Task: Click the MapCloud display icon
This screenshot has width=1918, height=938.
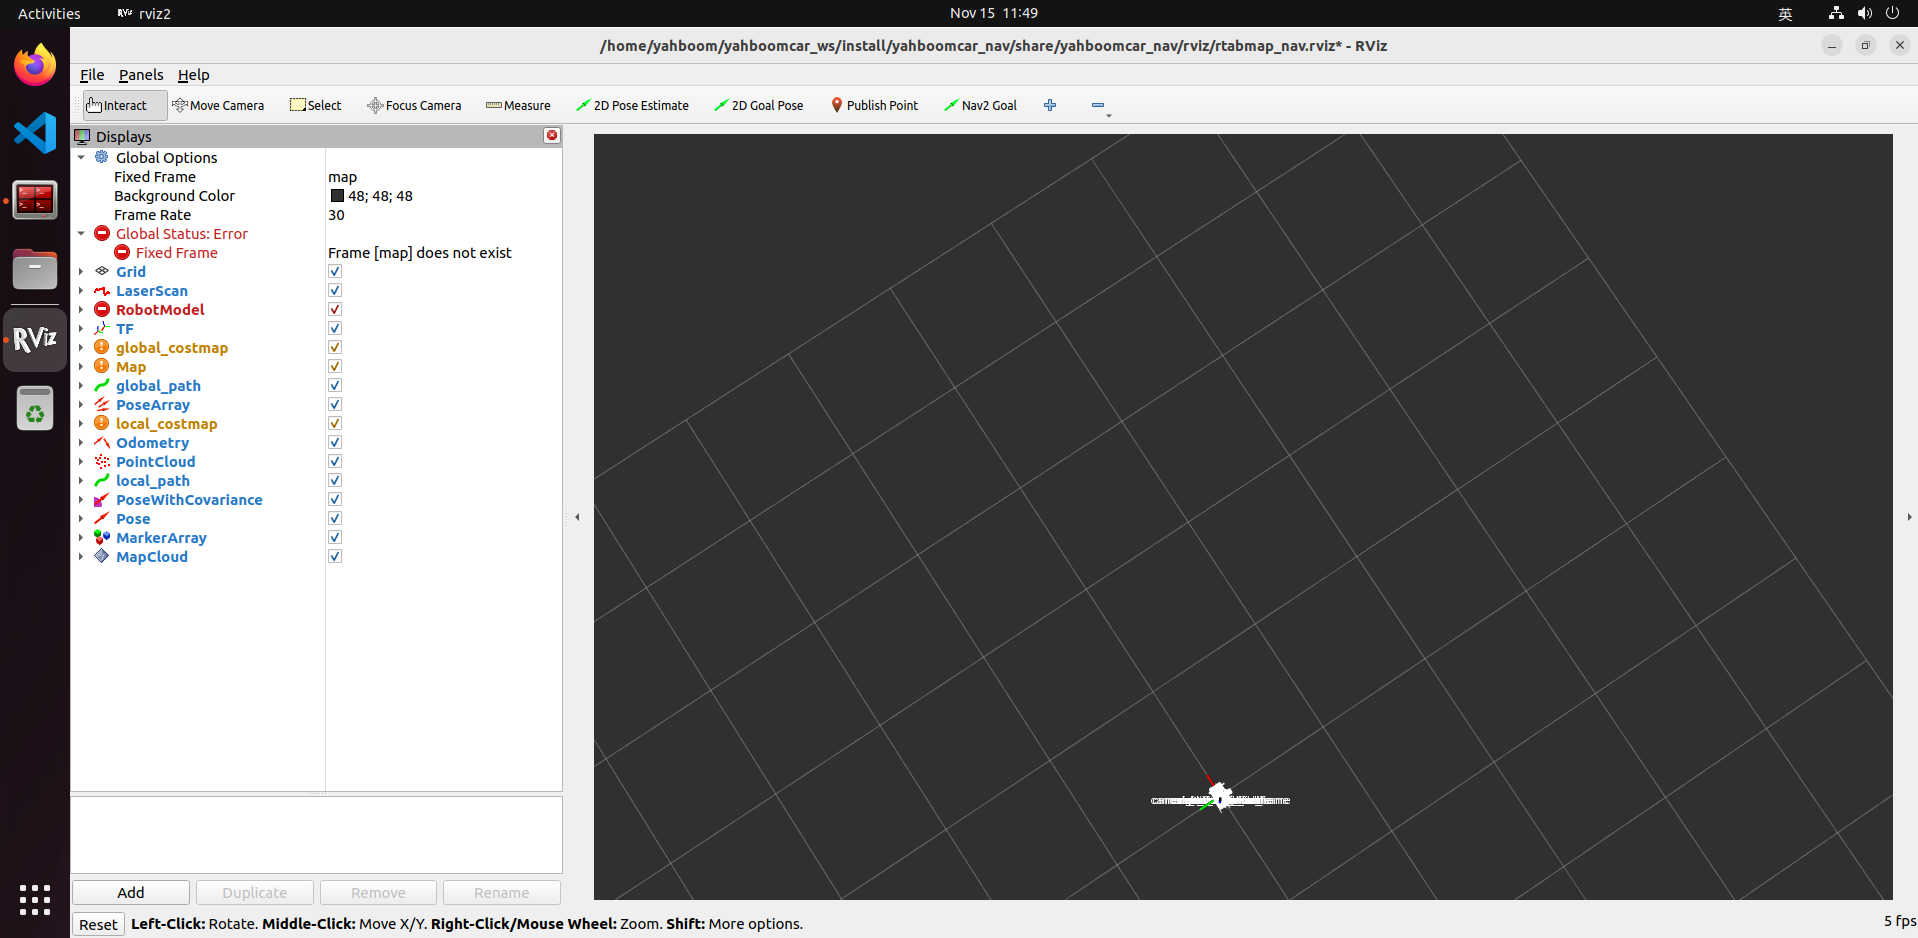Action: click(102, 556)
